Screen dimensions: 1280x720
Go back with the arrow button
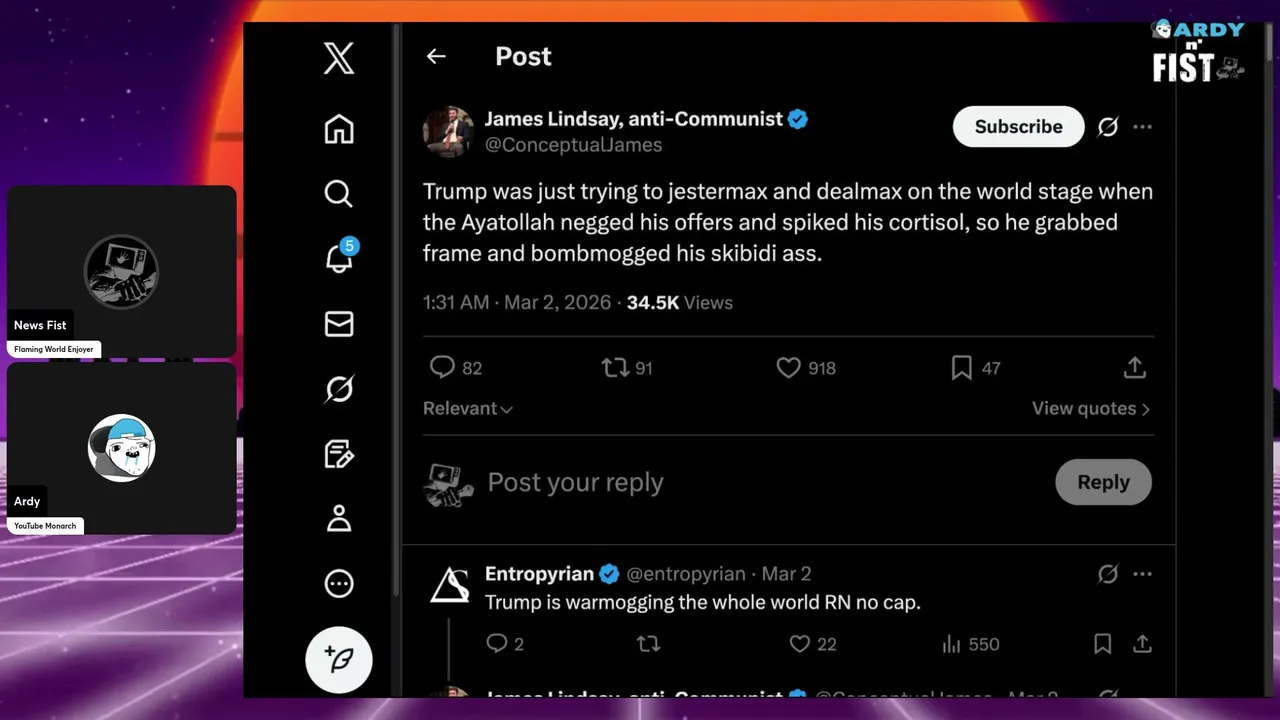pos(436,57)
